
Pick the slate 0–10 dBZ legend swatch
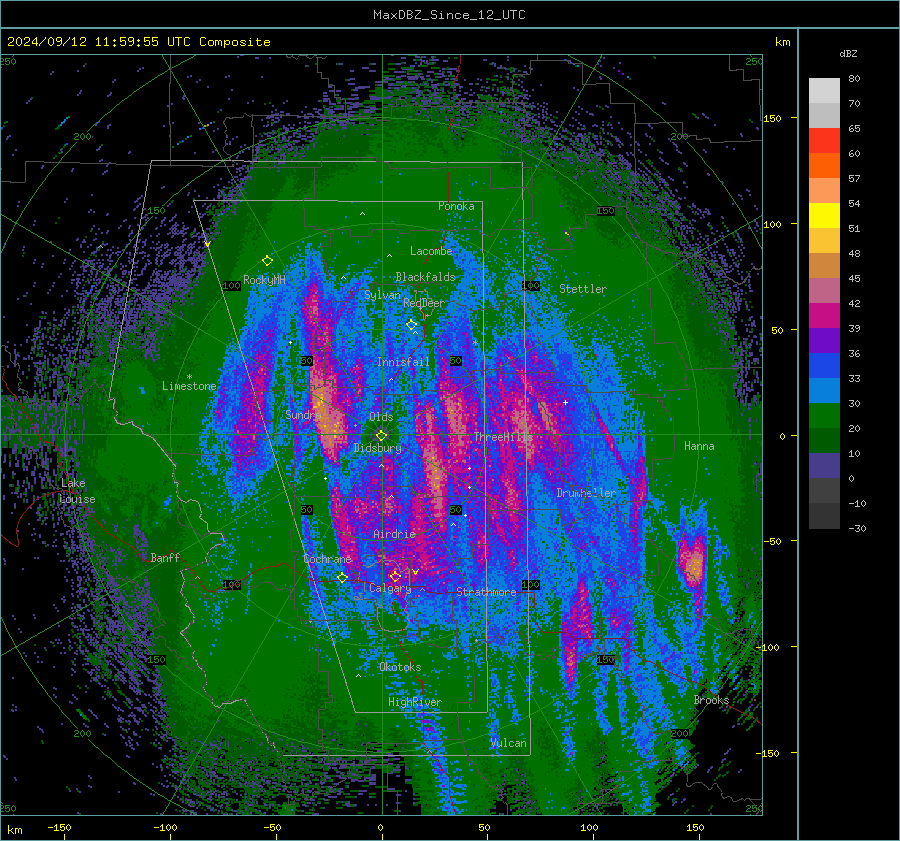click(824, 466)
